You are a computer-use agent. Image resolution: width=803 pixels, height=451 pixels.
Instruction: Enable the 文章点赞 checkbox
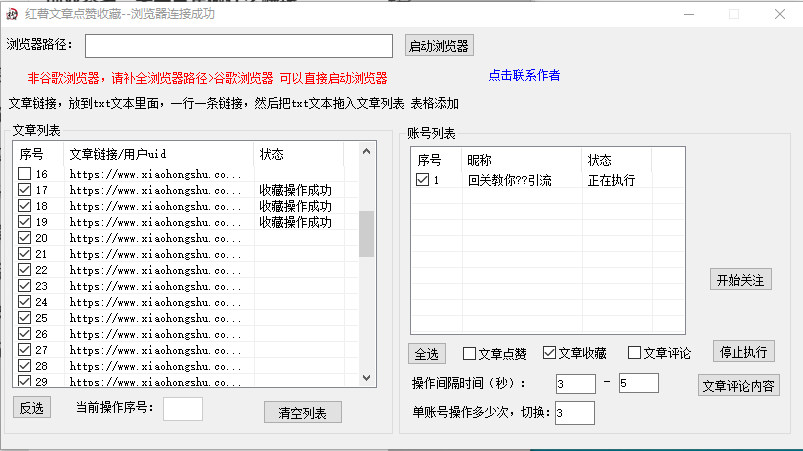[469, 353]
